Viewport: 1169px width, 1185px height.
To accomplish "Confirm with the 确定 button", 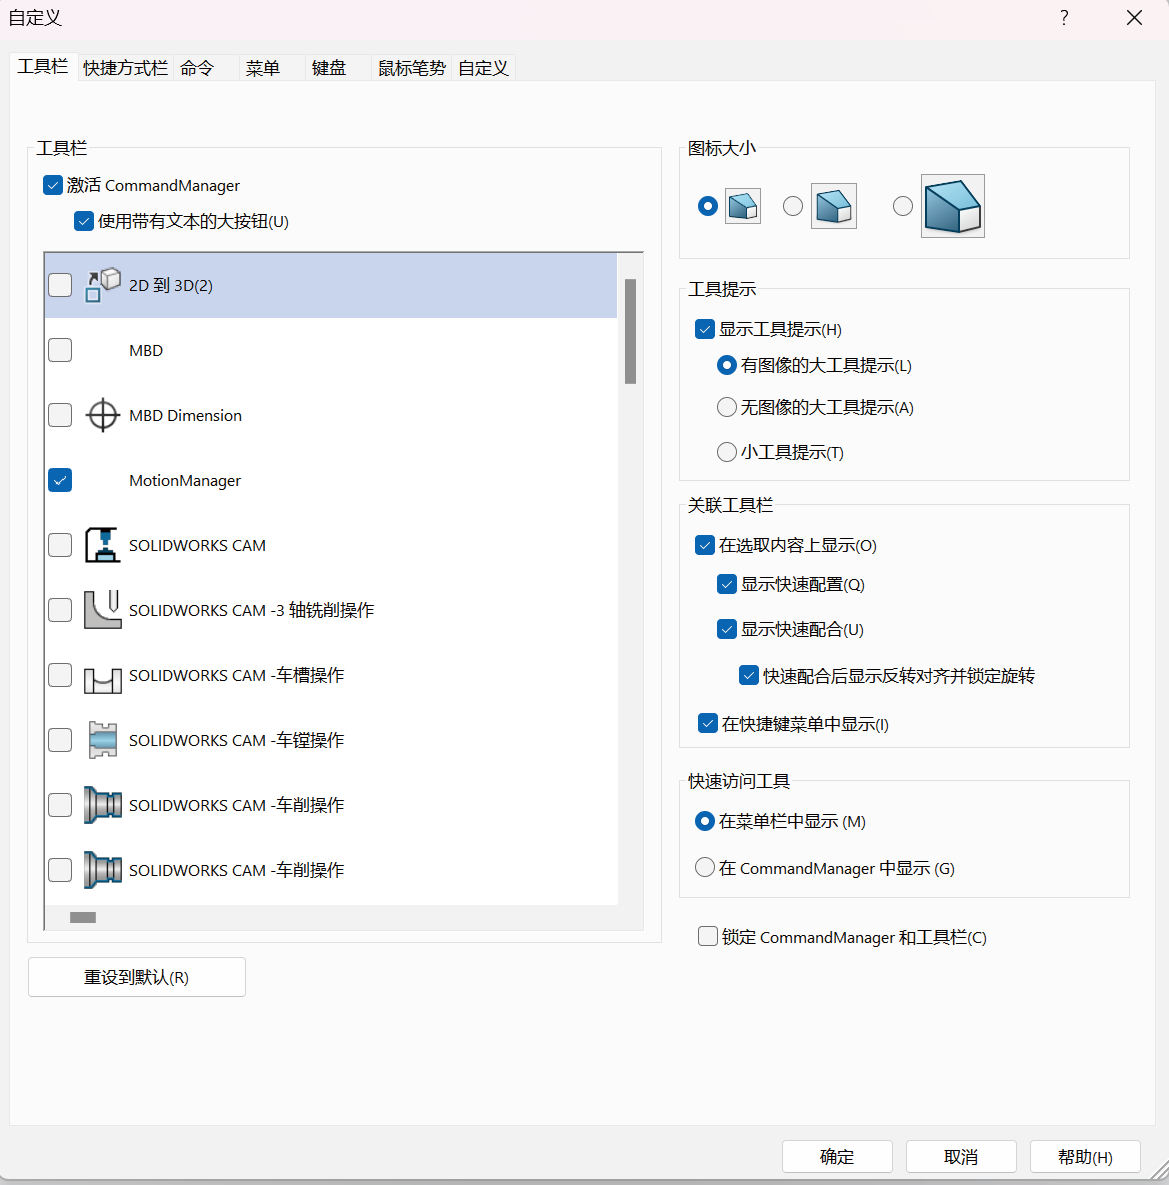I will [x=837, y=1157].
